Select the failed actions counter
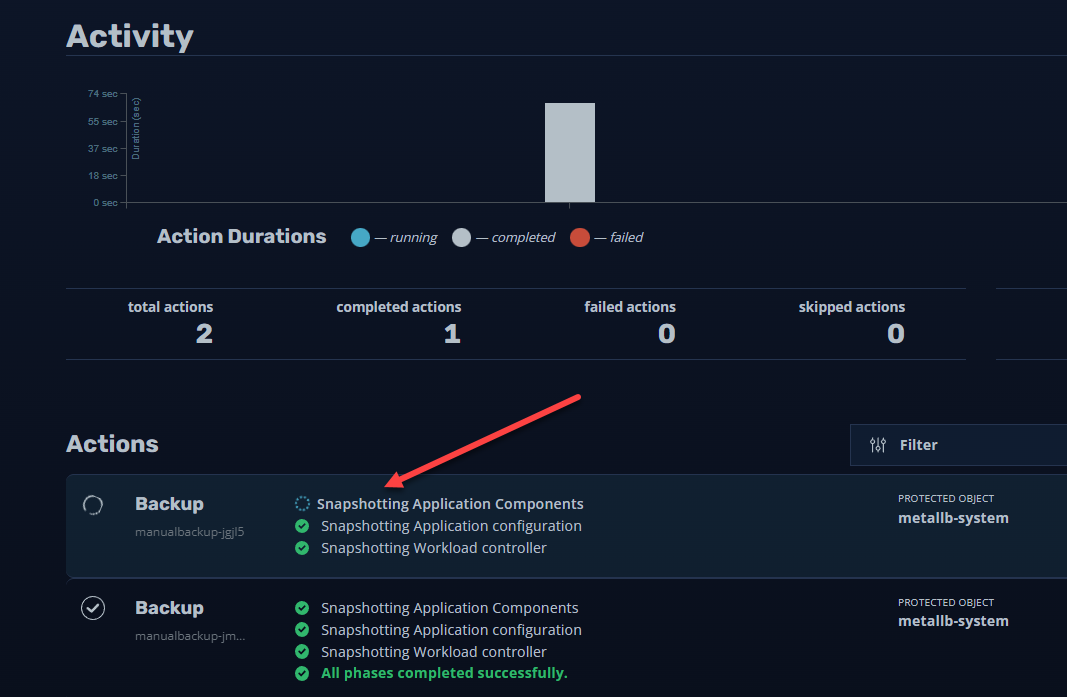1067x697 pixels. pos(630,324)
